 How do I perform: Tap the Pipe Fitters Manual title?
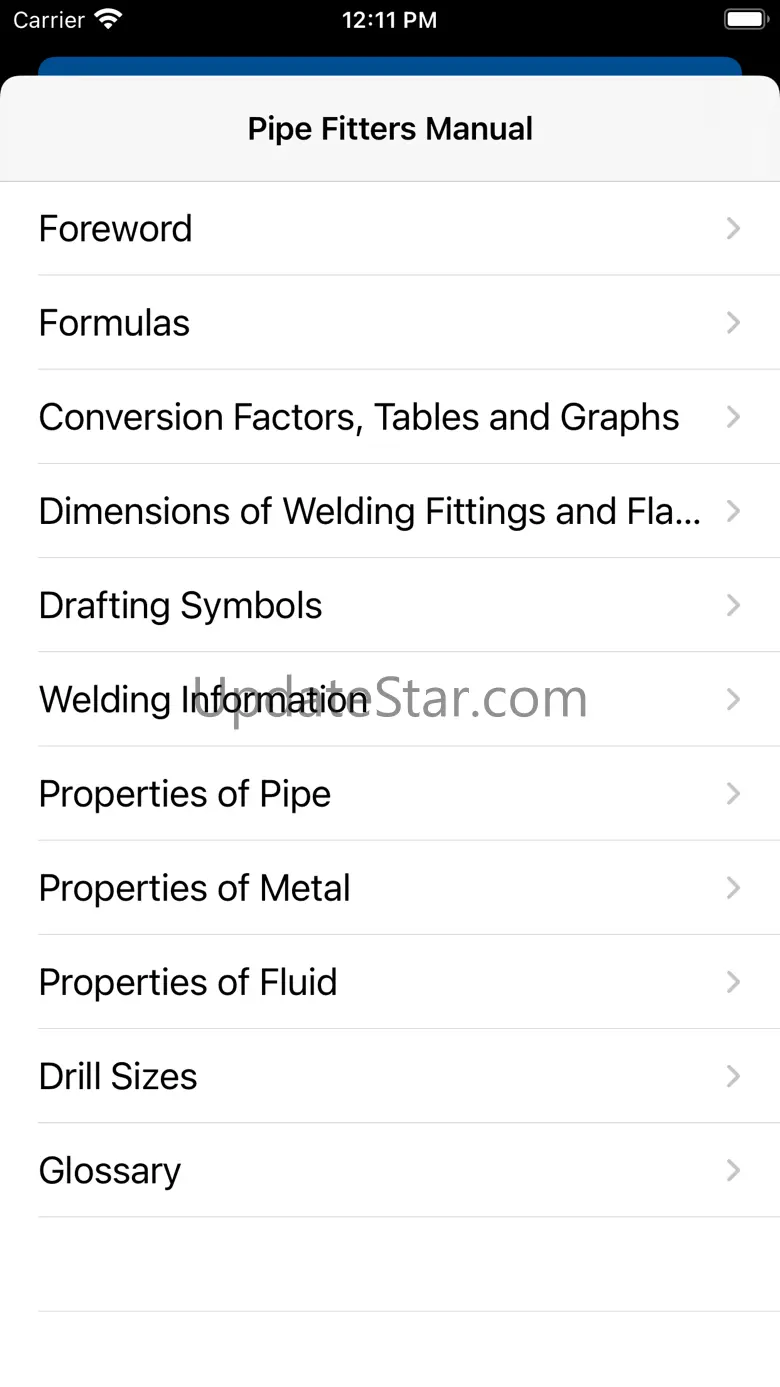point(390,129)
